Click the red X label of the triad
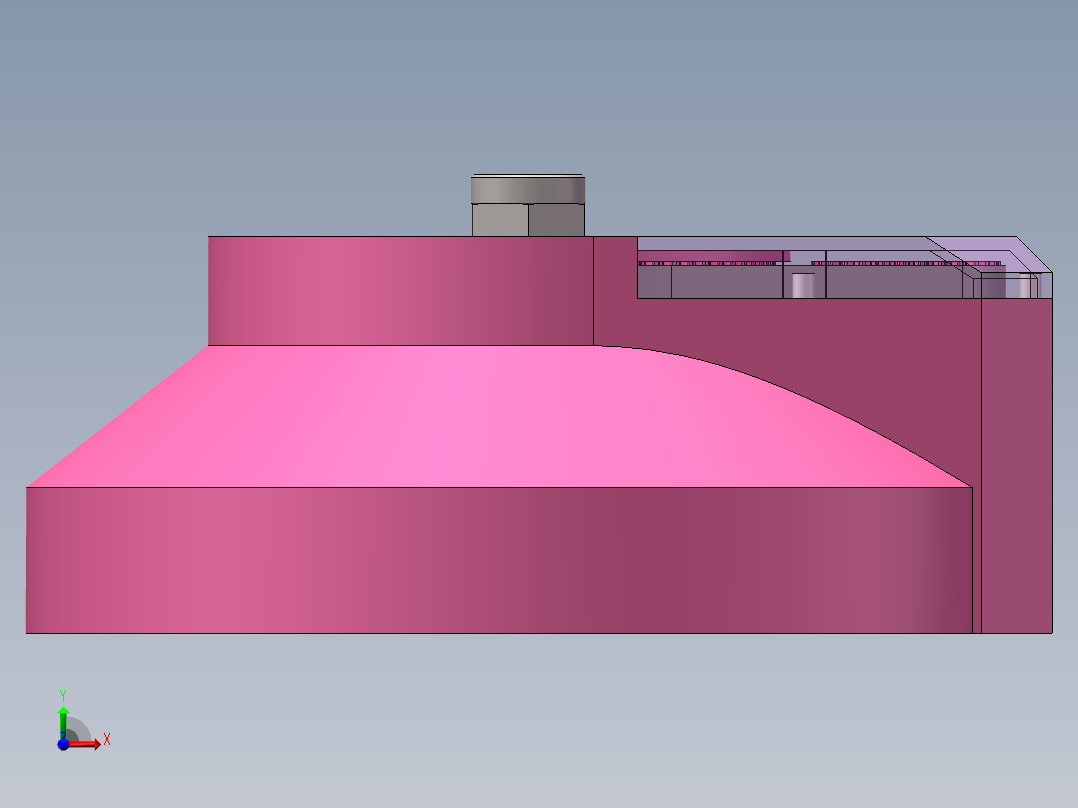The width and height of the screenshot is (1078, 808). point(106,740)
